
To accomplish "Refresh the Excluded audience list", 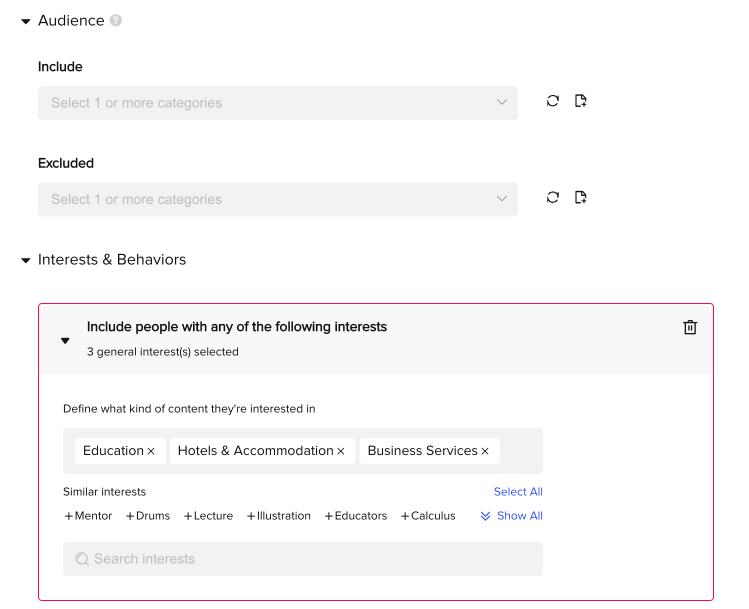I will (553, 197).
